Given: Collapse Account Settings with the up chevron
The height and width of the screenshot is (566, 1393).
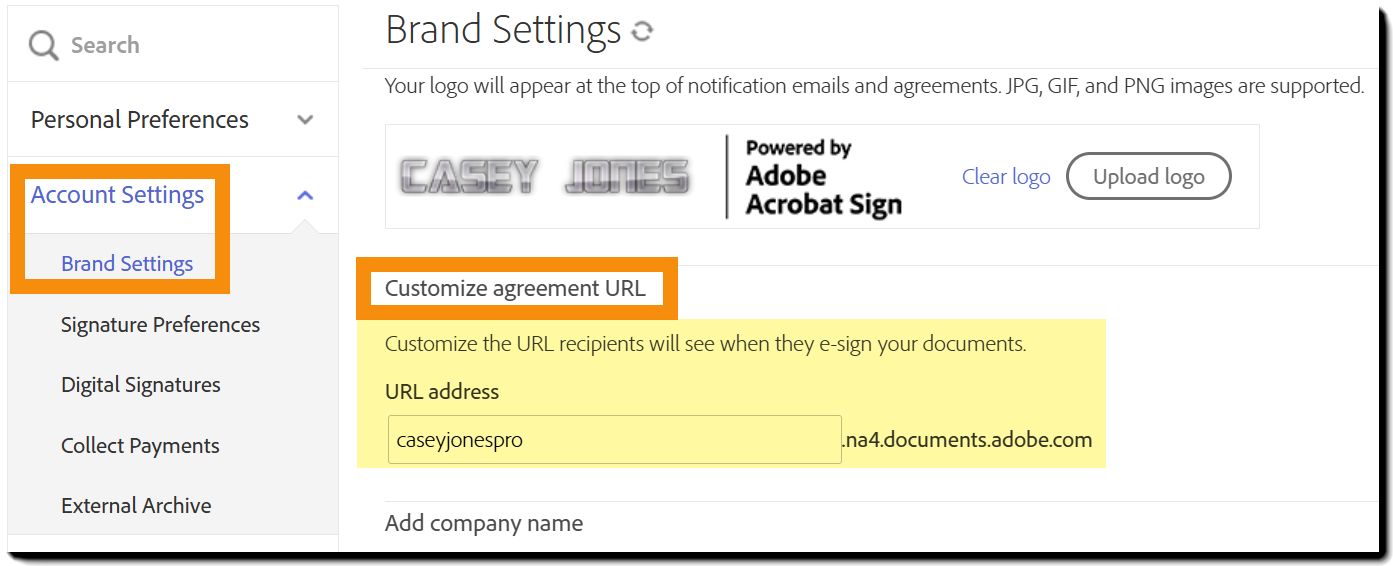Looking at the screenshot, I should 305,195.
